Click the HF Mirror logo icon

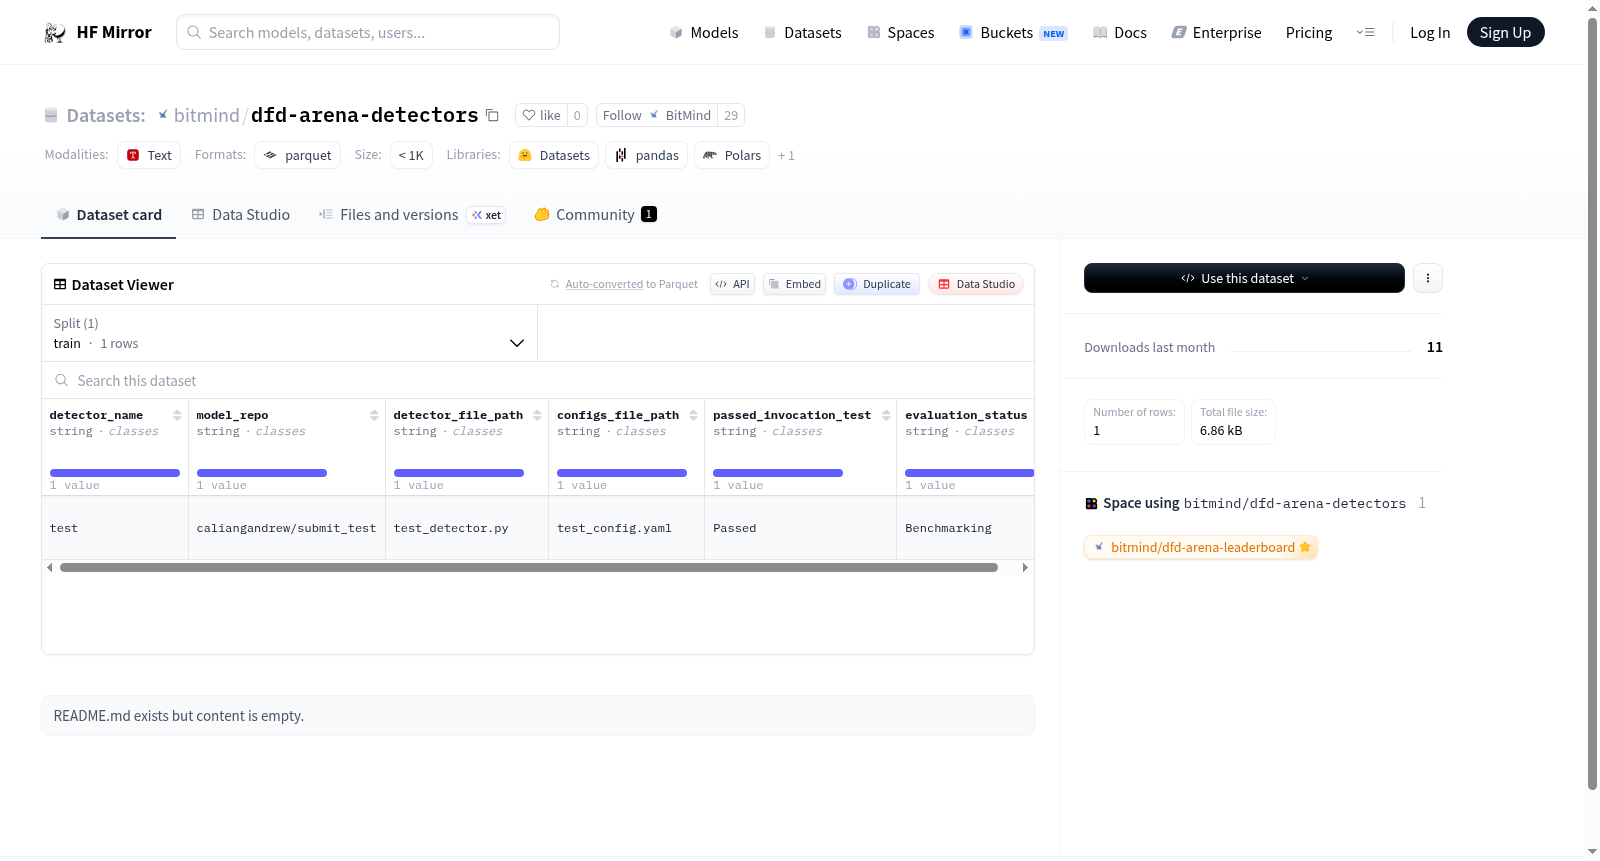(x=55, y=33)
